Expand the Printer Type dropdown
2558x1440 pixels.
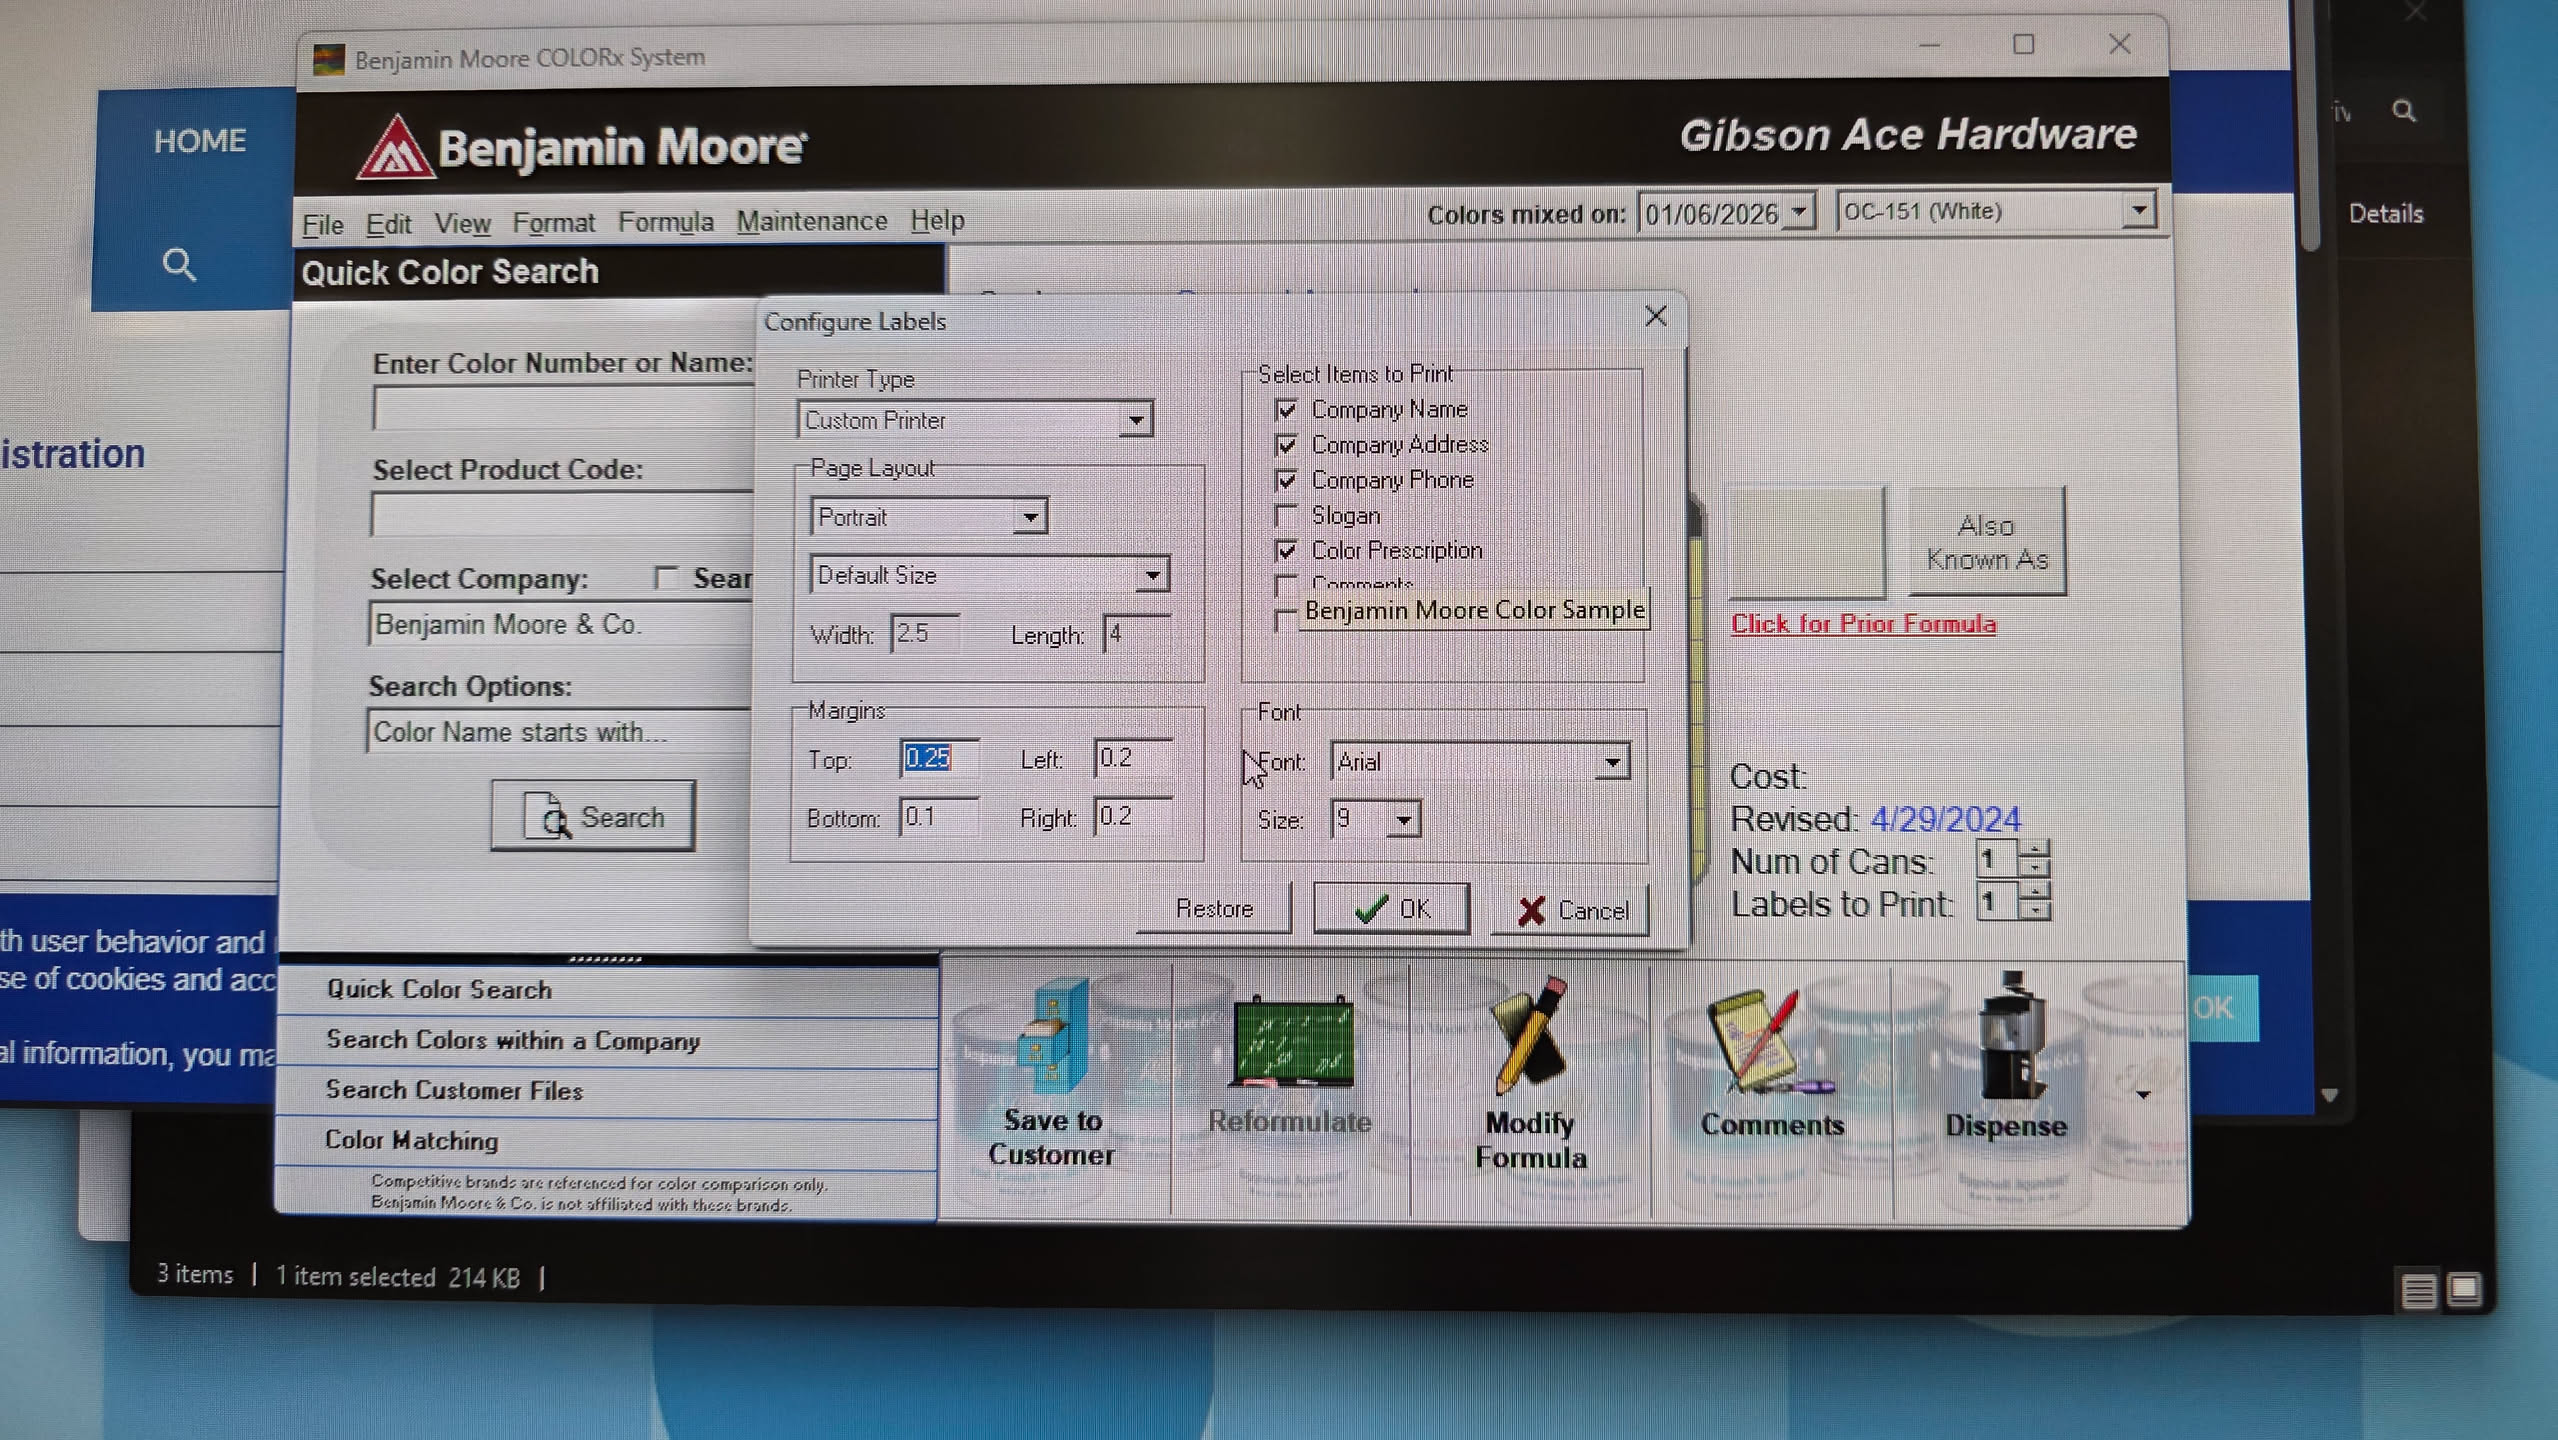pyautogui.click(x=1134, y=421)
